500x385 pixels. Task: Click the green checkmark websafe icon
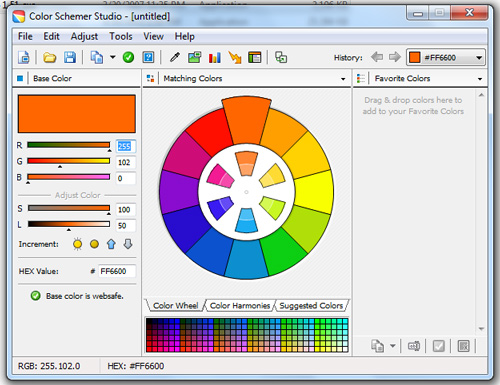coord(128,57)
